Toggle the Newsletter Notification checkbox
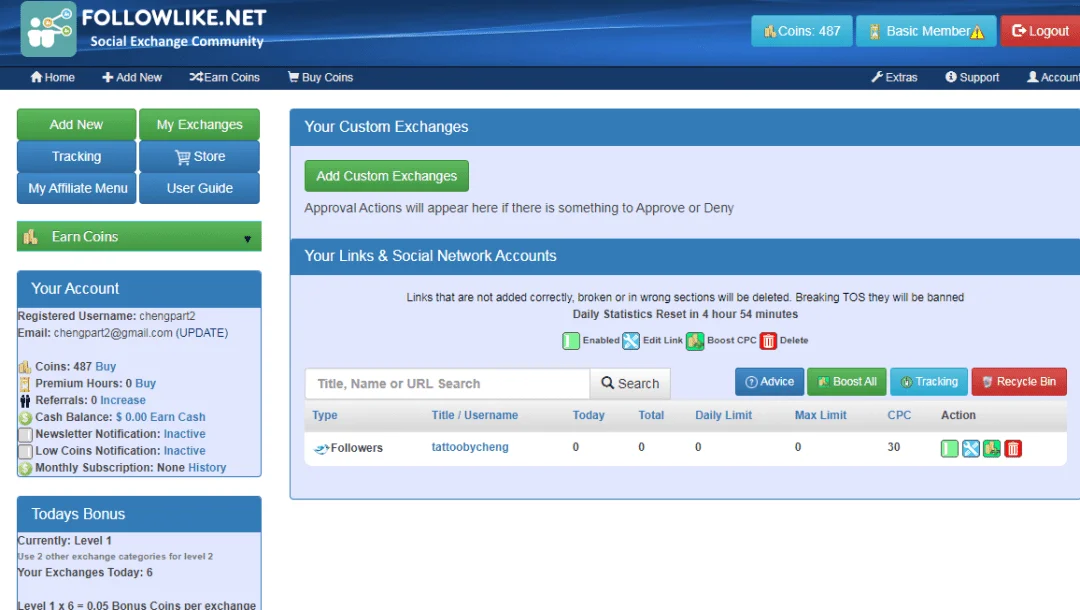 point(25,434)
